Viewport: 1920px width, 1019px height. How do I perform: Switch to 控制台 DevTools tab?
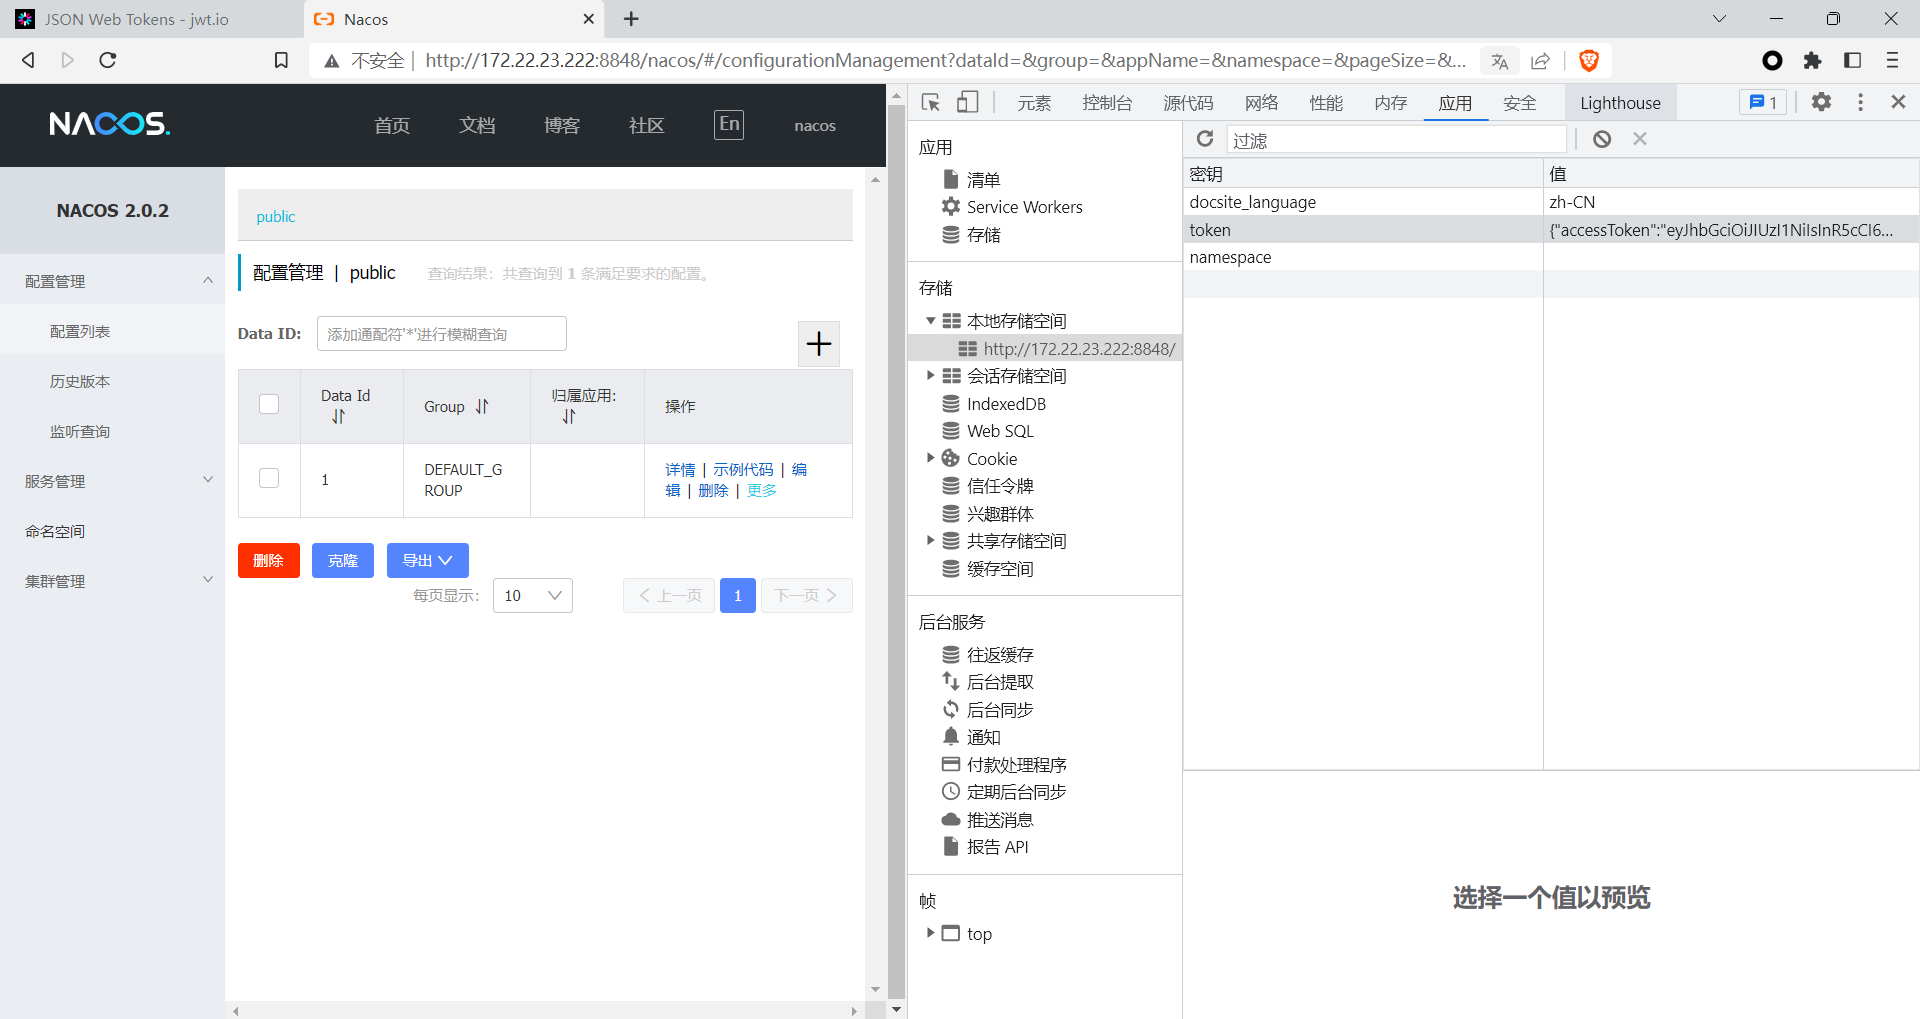click(1107, 103)
